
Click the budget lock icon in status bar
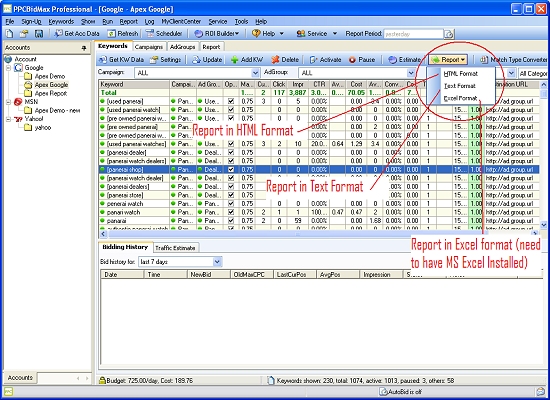tap(102, 380)
